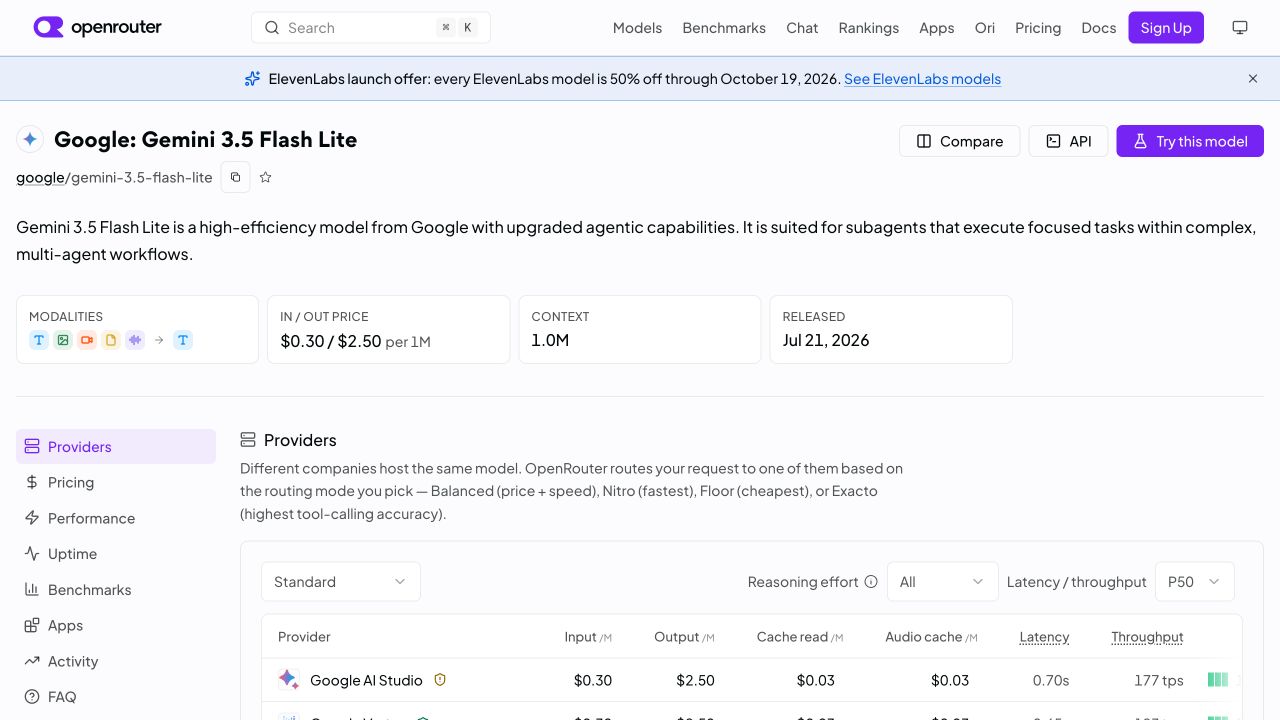This screenshot has width=1280, height=720.
Task: Click the Providers section heading icon
Action: (x=248, y=440)
